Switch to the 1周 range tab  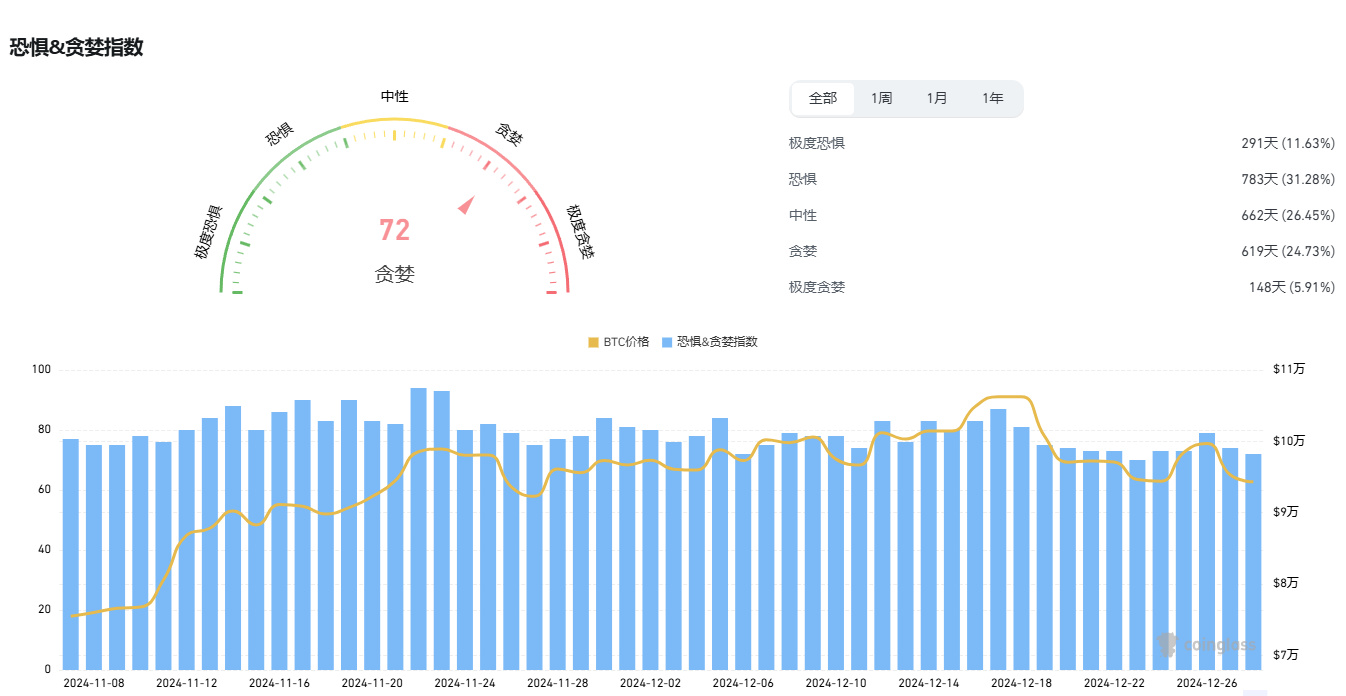(881, 99)
